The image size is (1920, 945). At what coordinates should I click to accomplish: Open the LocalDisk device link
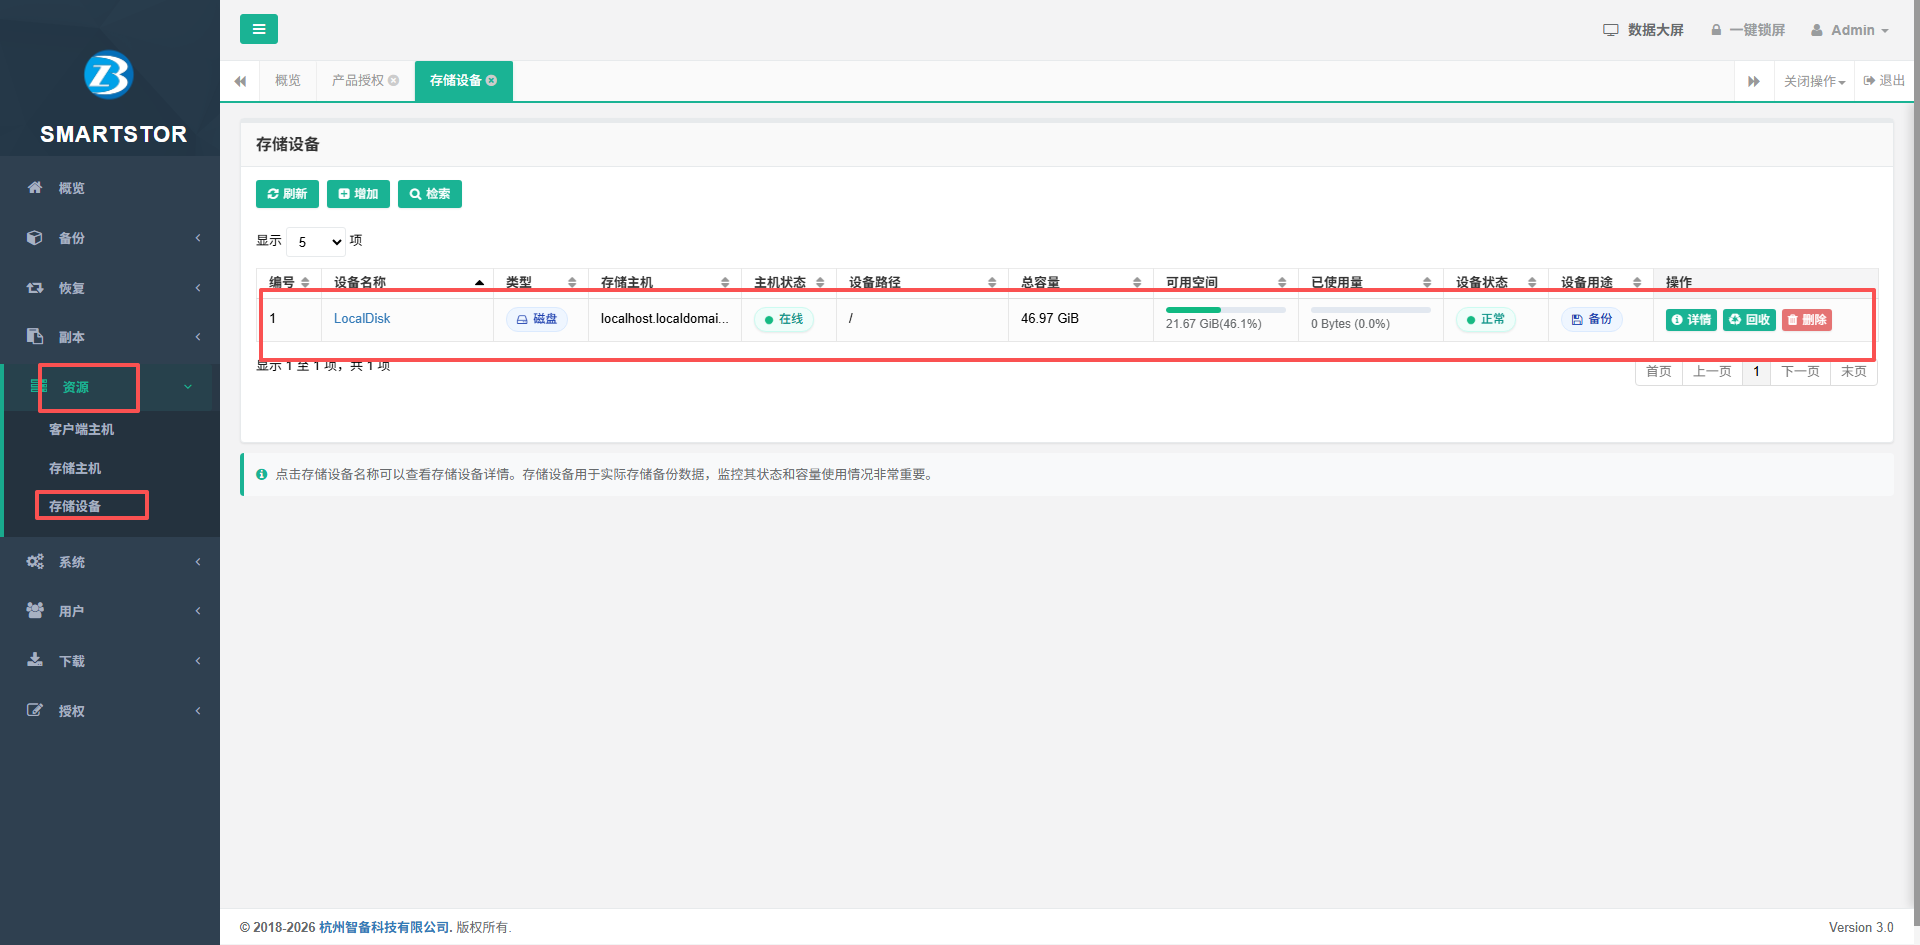pos(362,319)
